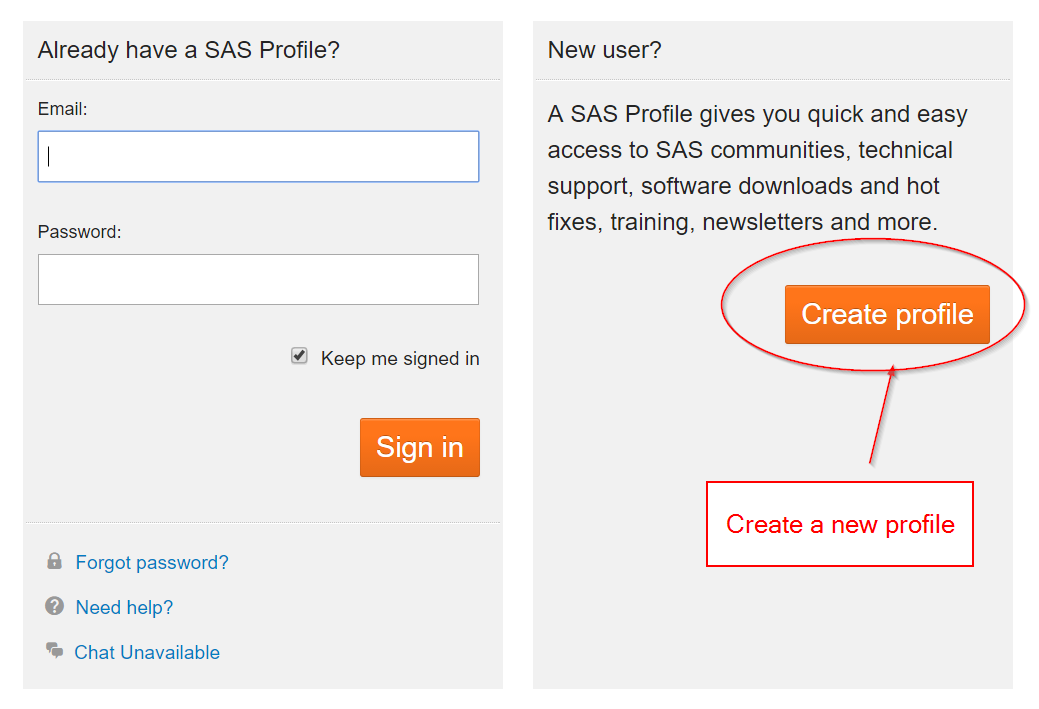
Task: Click the padlock icon beside Forgot password
Action: [55, 562]
